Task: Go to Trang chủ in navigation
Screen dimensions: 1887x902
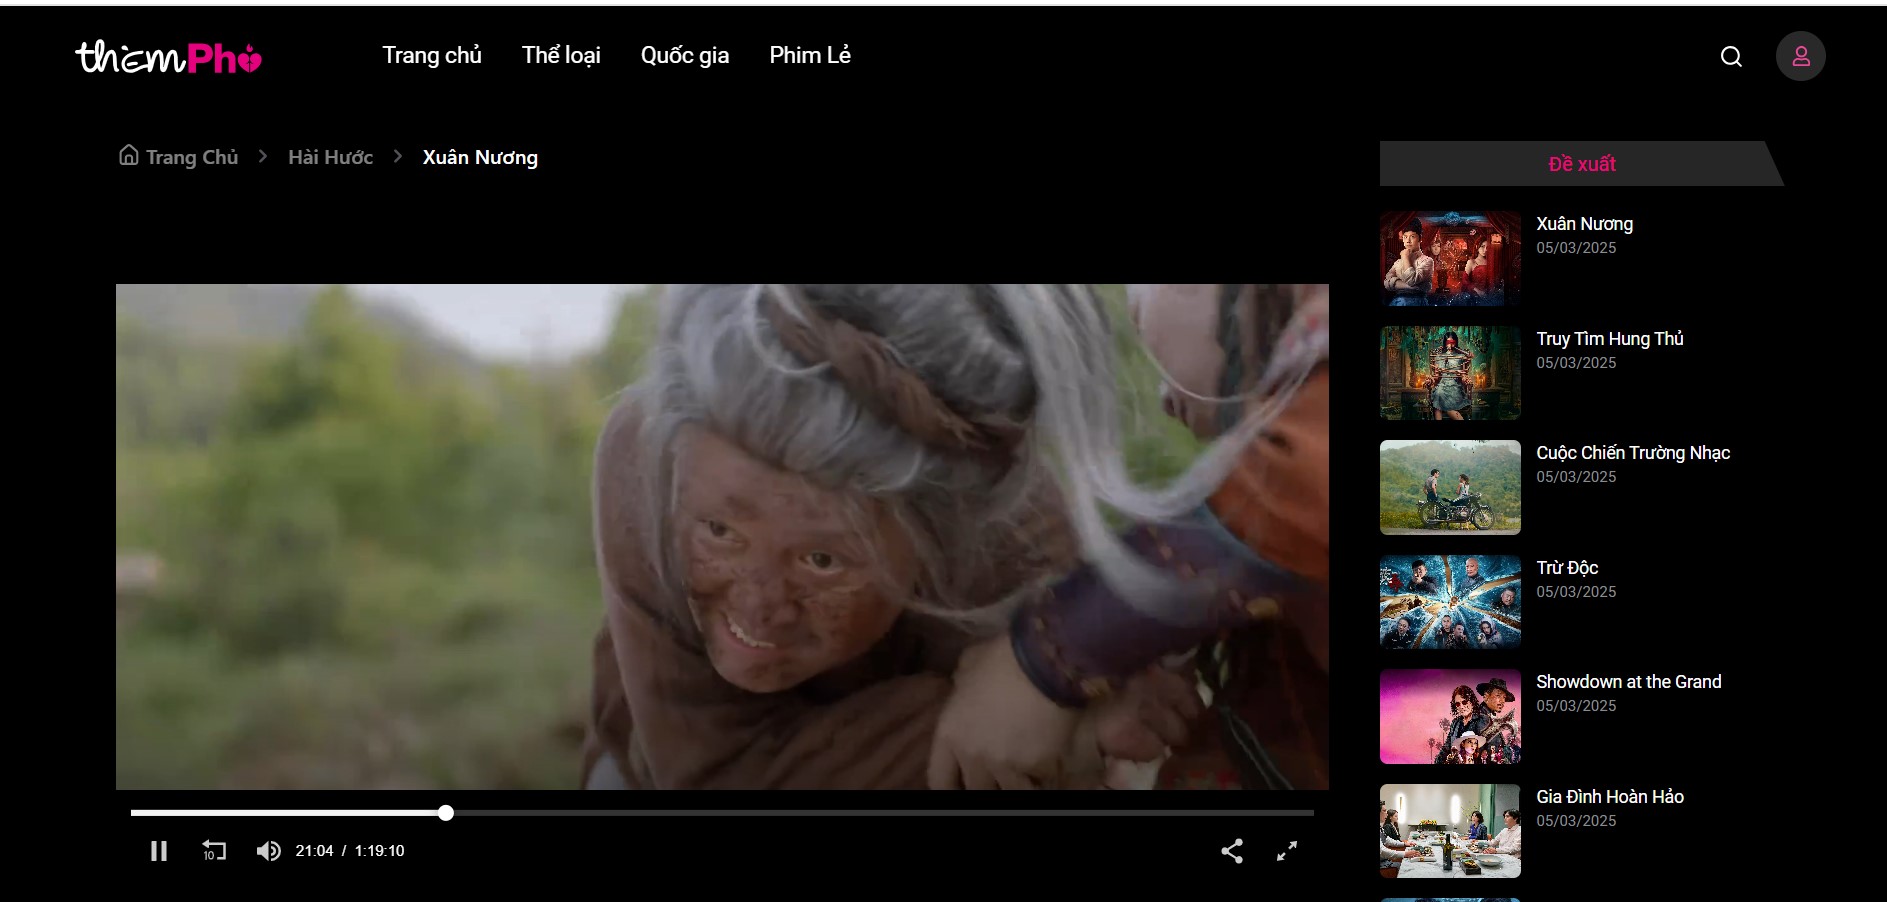Action: pyautogui.click(x=432, y=56)
